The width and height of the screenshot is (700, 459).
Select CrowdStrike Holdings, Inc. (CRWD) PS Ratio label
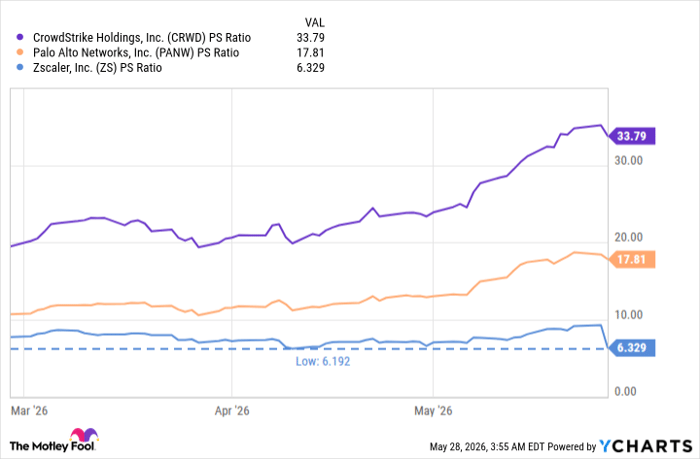pos(142,38)
